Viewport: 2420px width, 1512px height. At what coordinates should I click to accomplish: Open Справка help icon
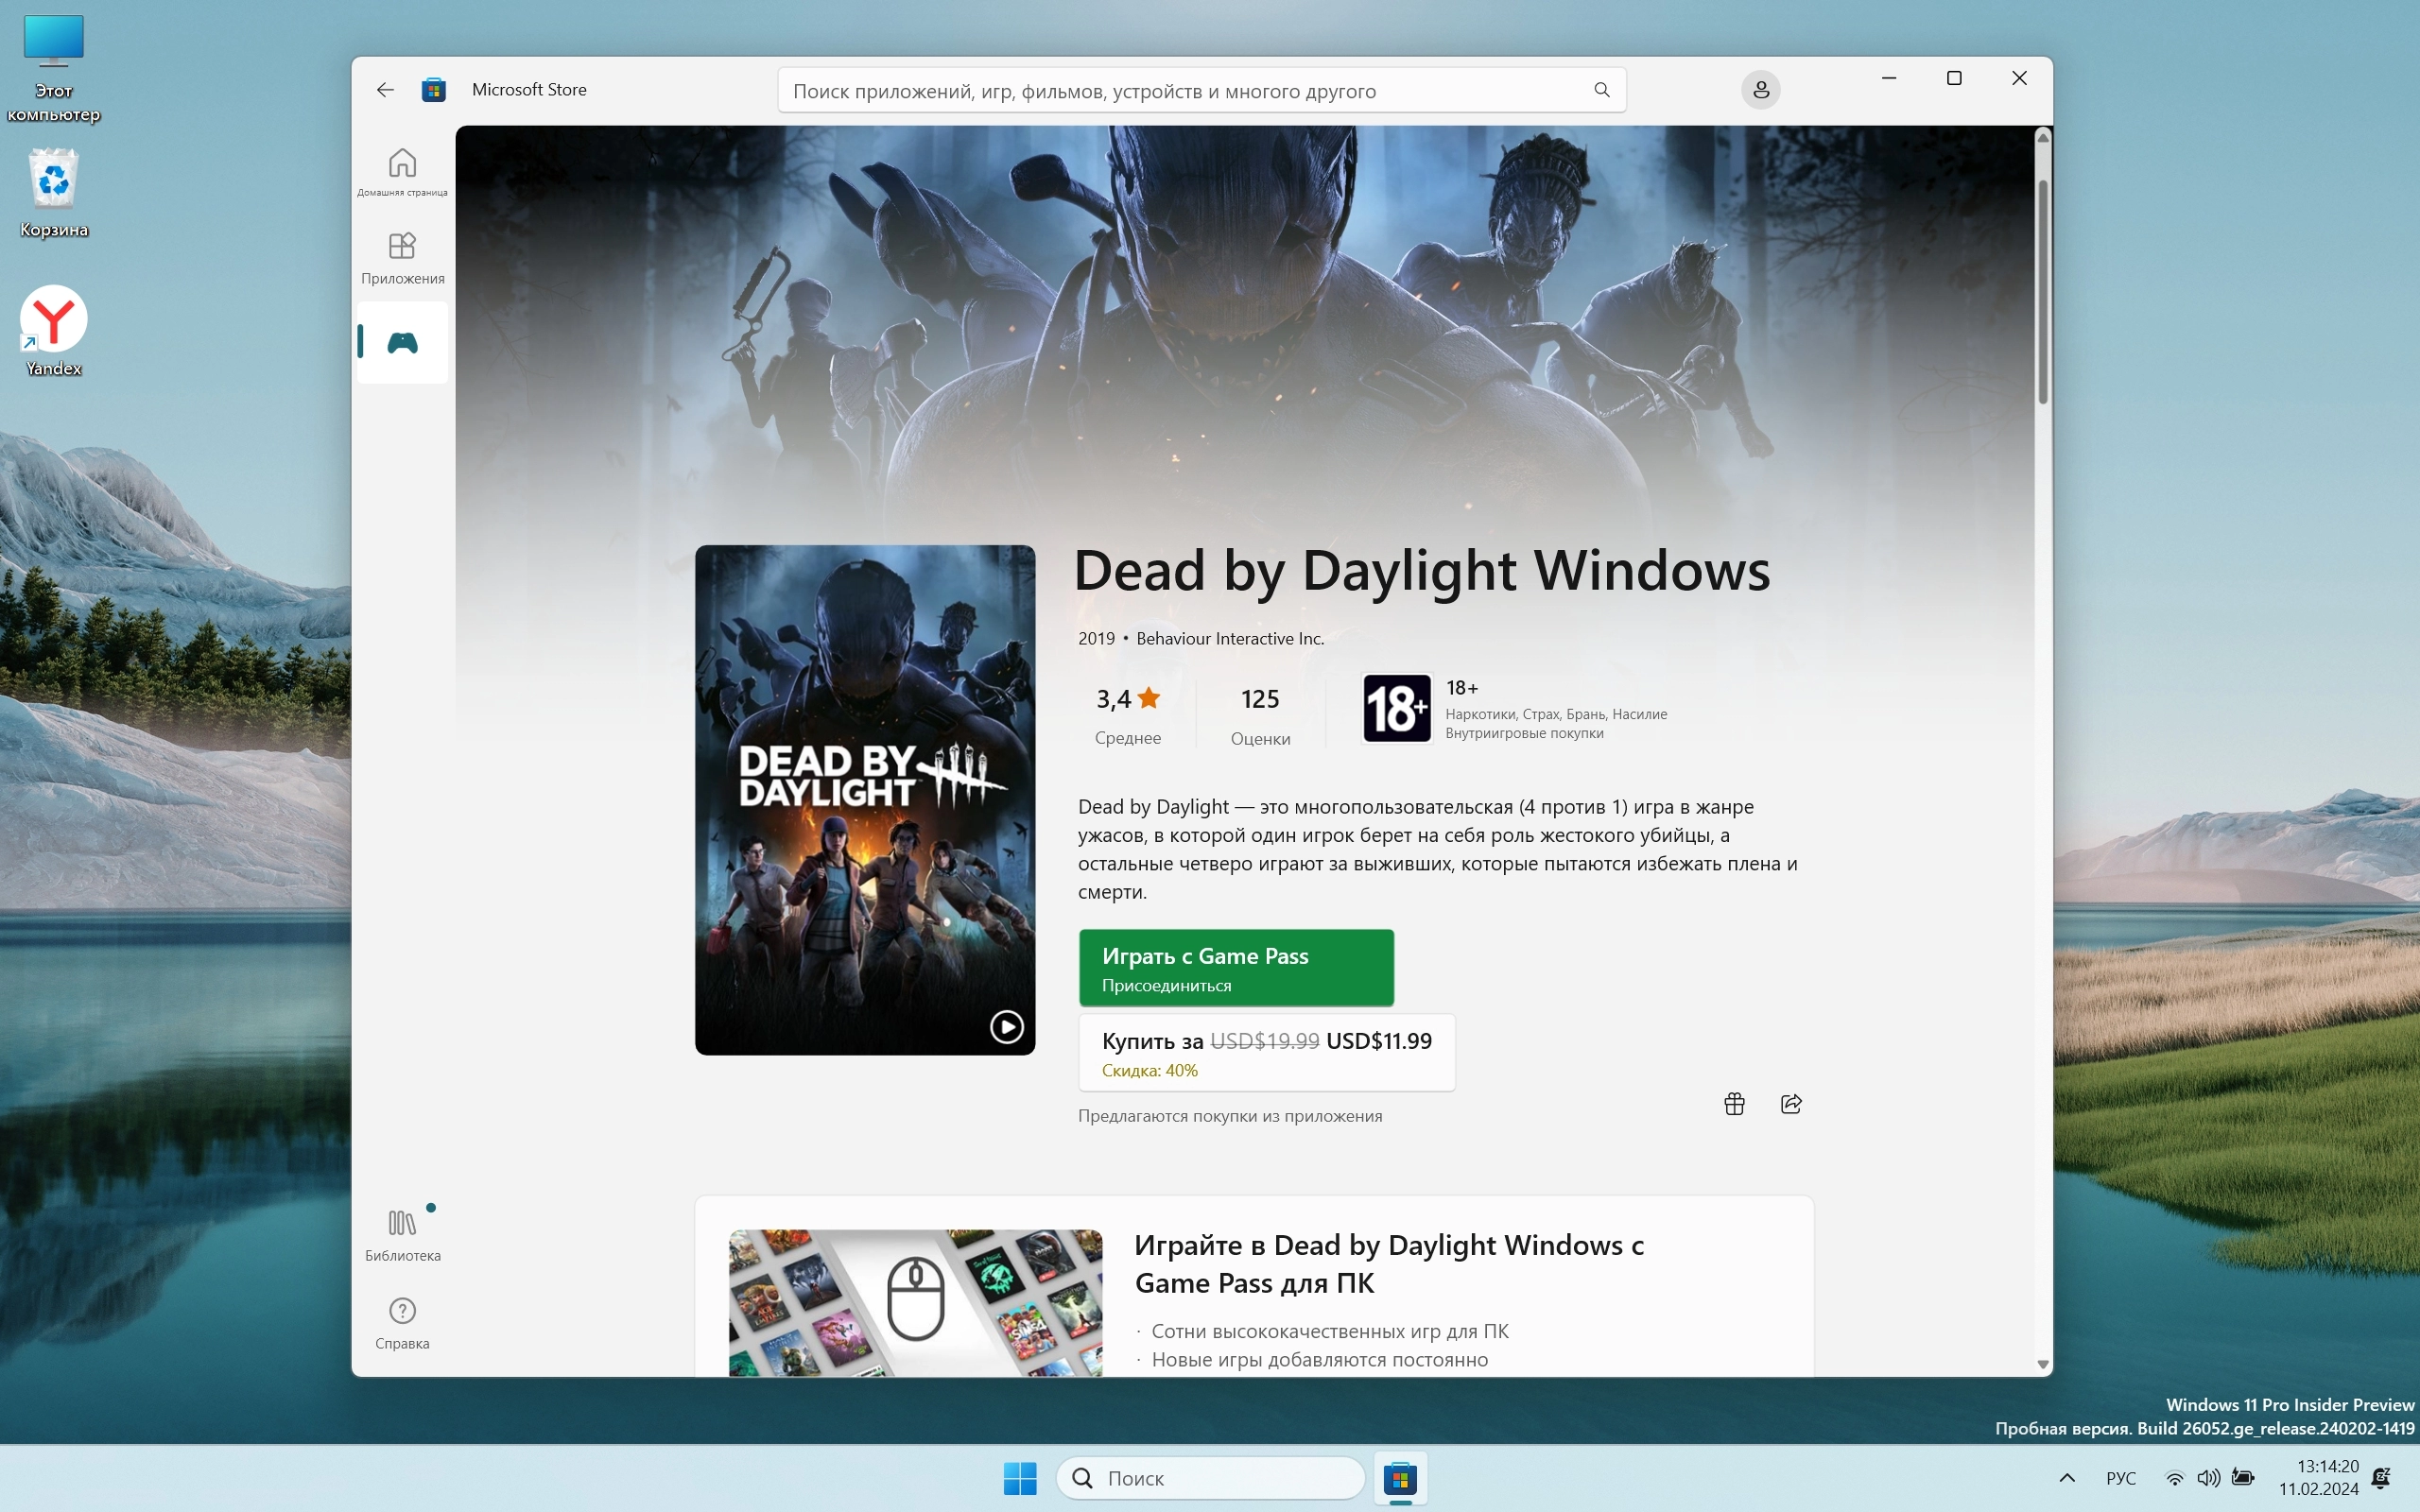click(x=402, y=1321)
